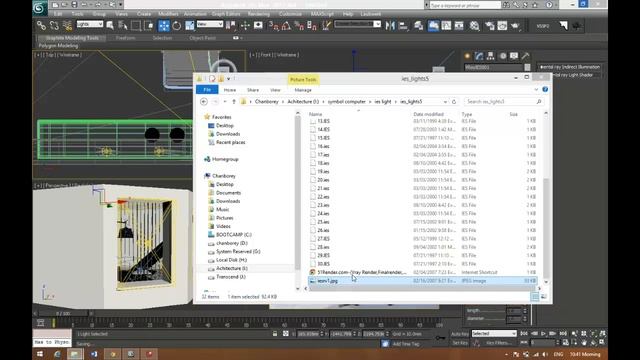Select file 30.IES in file list
The image size is (640, 360).
tap(323, 264)
